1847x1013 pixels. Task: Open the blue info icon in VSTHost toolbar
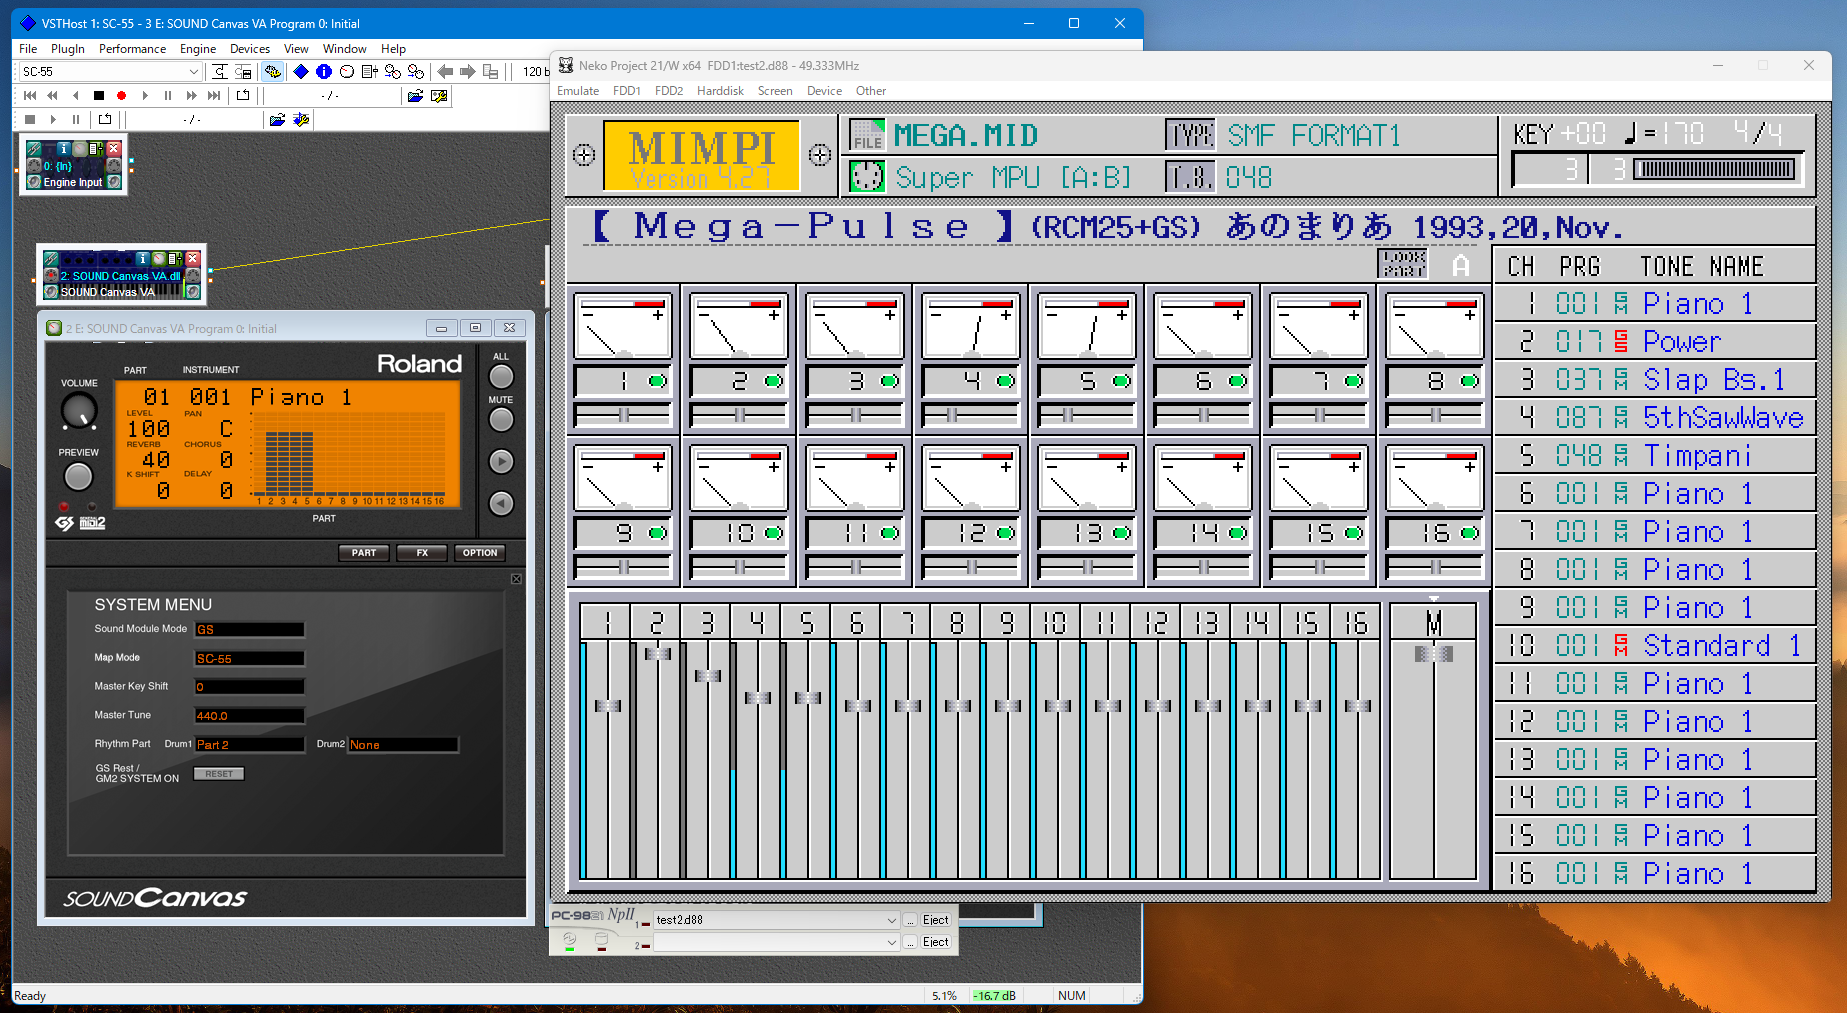(x=324, y=71)
